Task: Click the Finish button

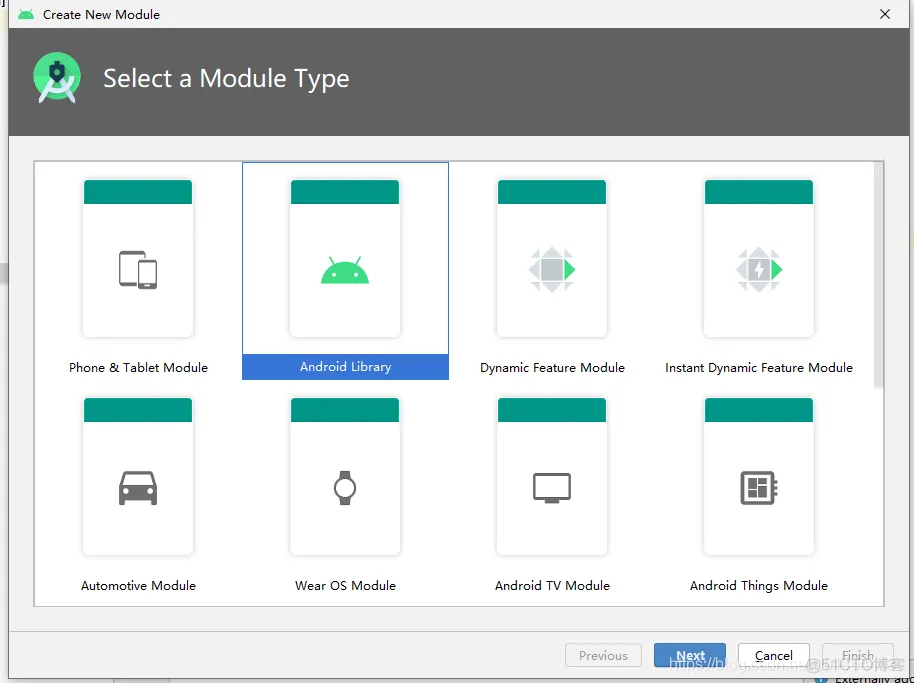Action: coord(857,656)
